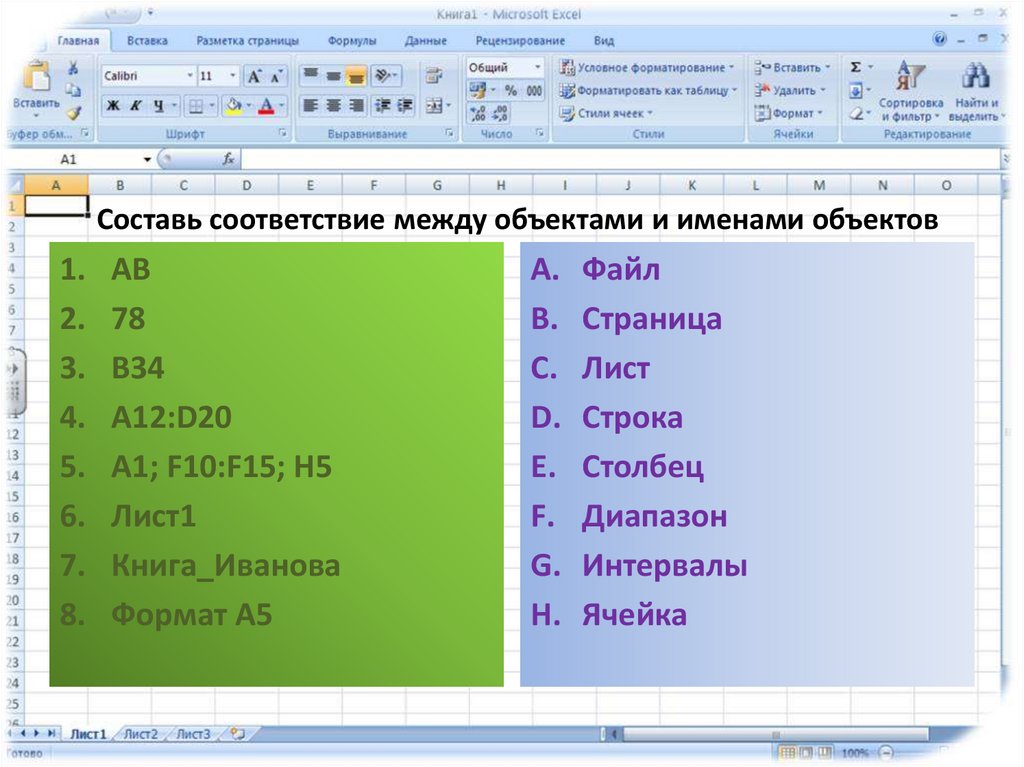Open the Вид ribbon tab
Image resolution: width=1024 pixels, height=767 pixels.
604,41
